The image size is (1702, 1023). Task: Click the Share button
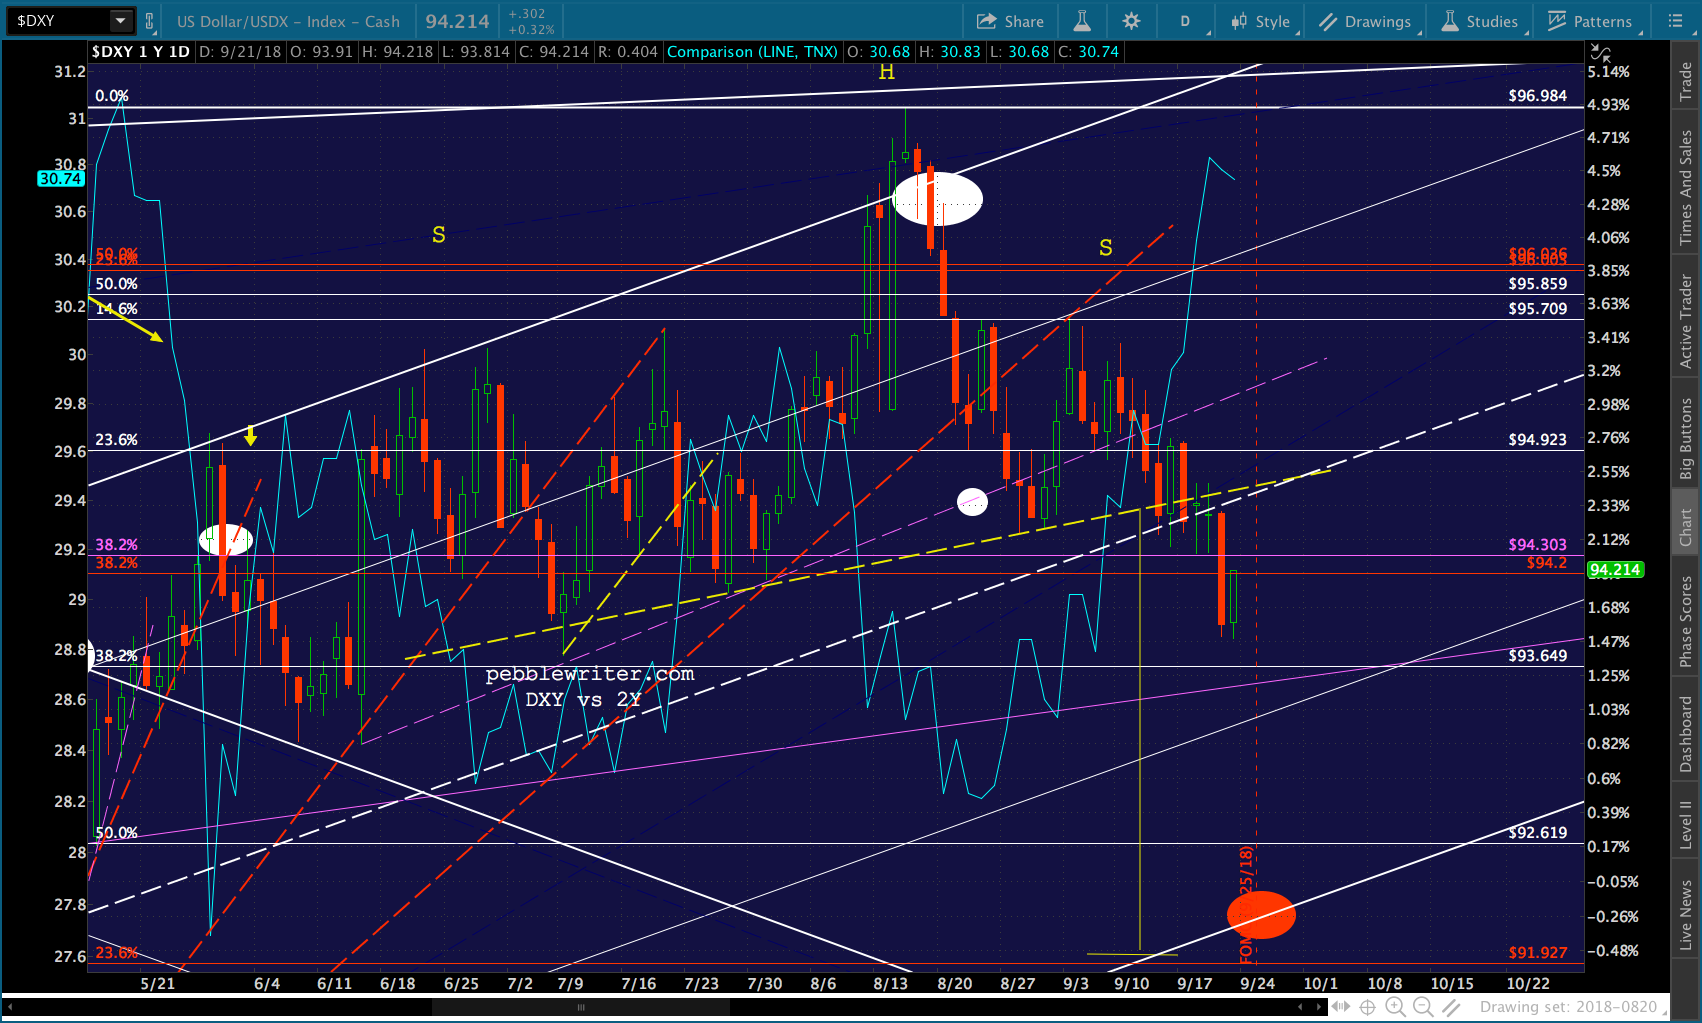point(1010,21)
